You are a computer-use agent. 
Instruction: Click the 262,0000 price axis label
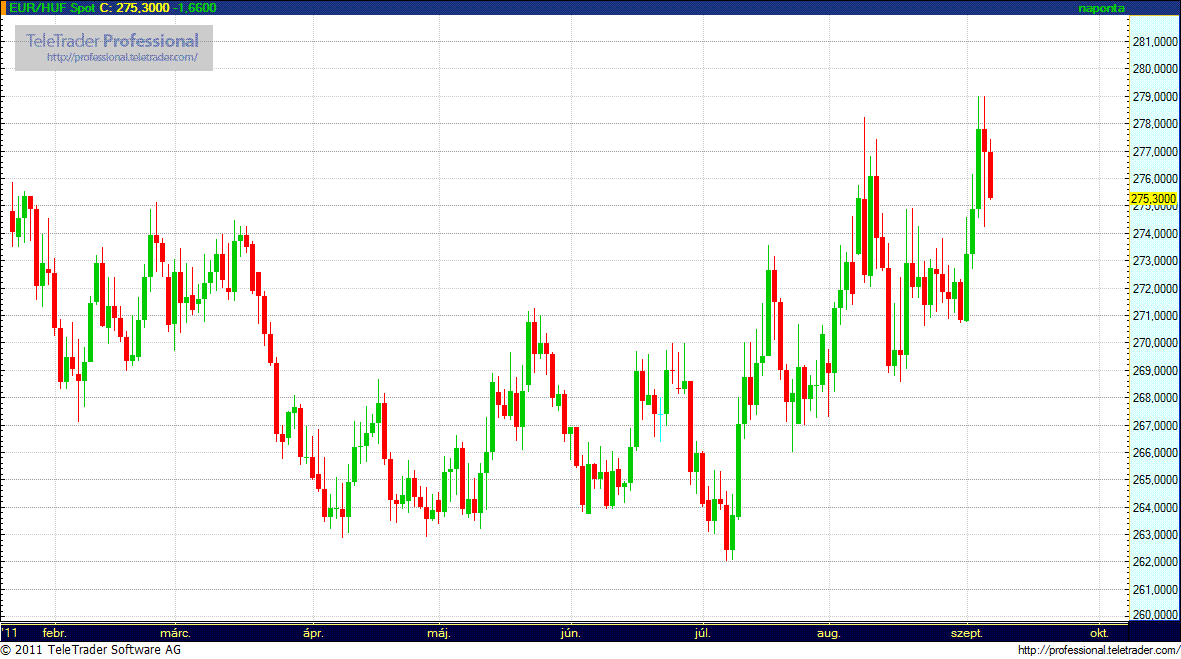tap(1155, 563)
